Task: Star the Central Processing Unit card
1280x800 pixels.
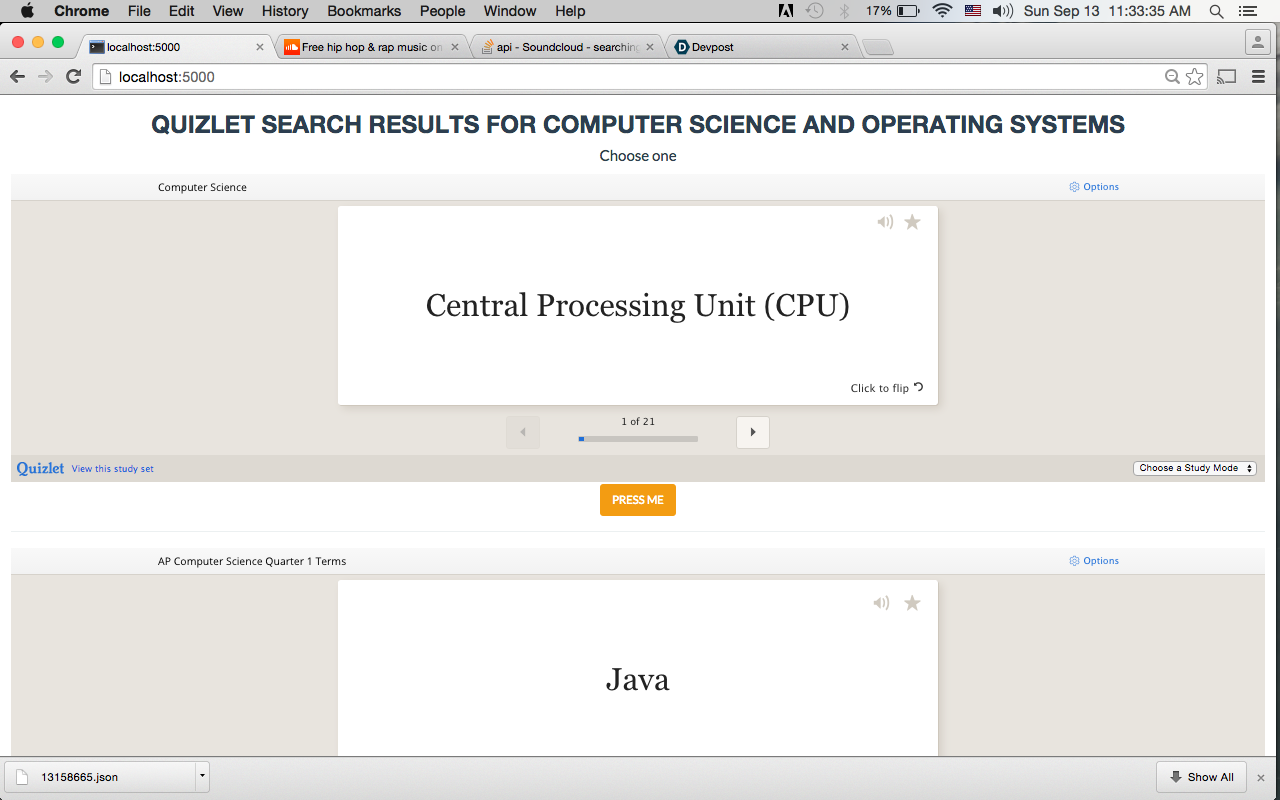Action: (912, 222)
